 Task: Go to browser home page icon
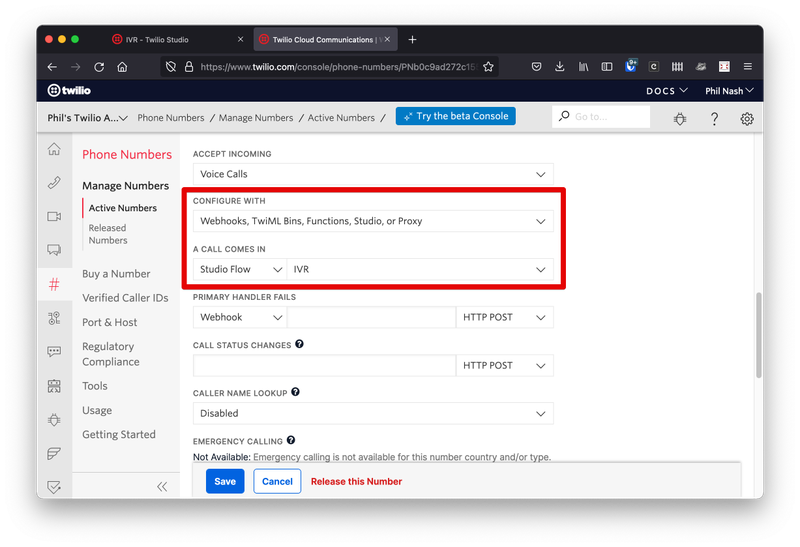(x=122, y=67)
